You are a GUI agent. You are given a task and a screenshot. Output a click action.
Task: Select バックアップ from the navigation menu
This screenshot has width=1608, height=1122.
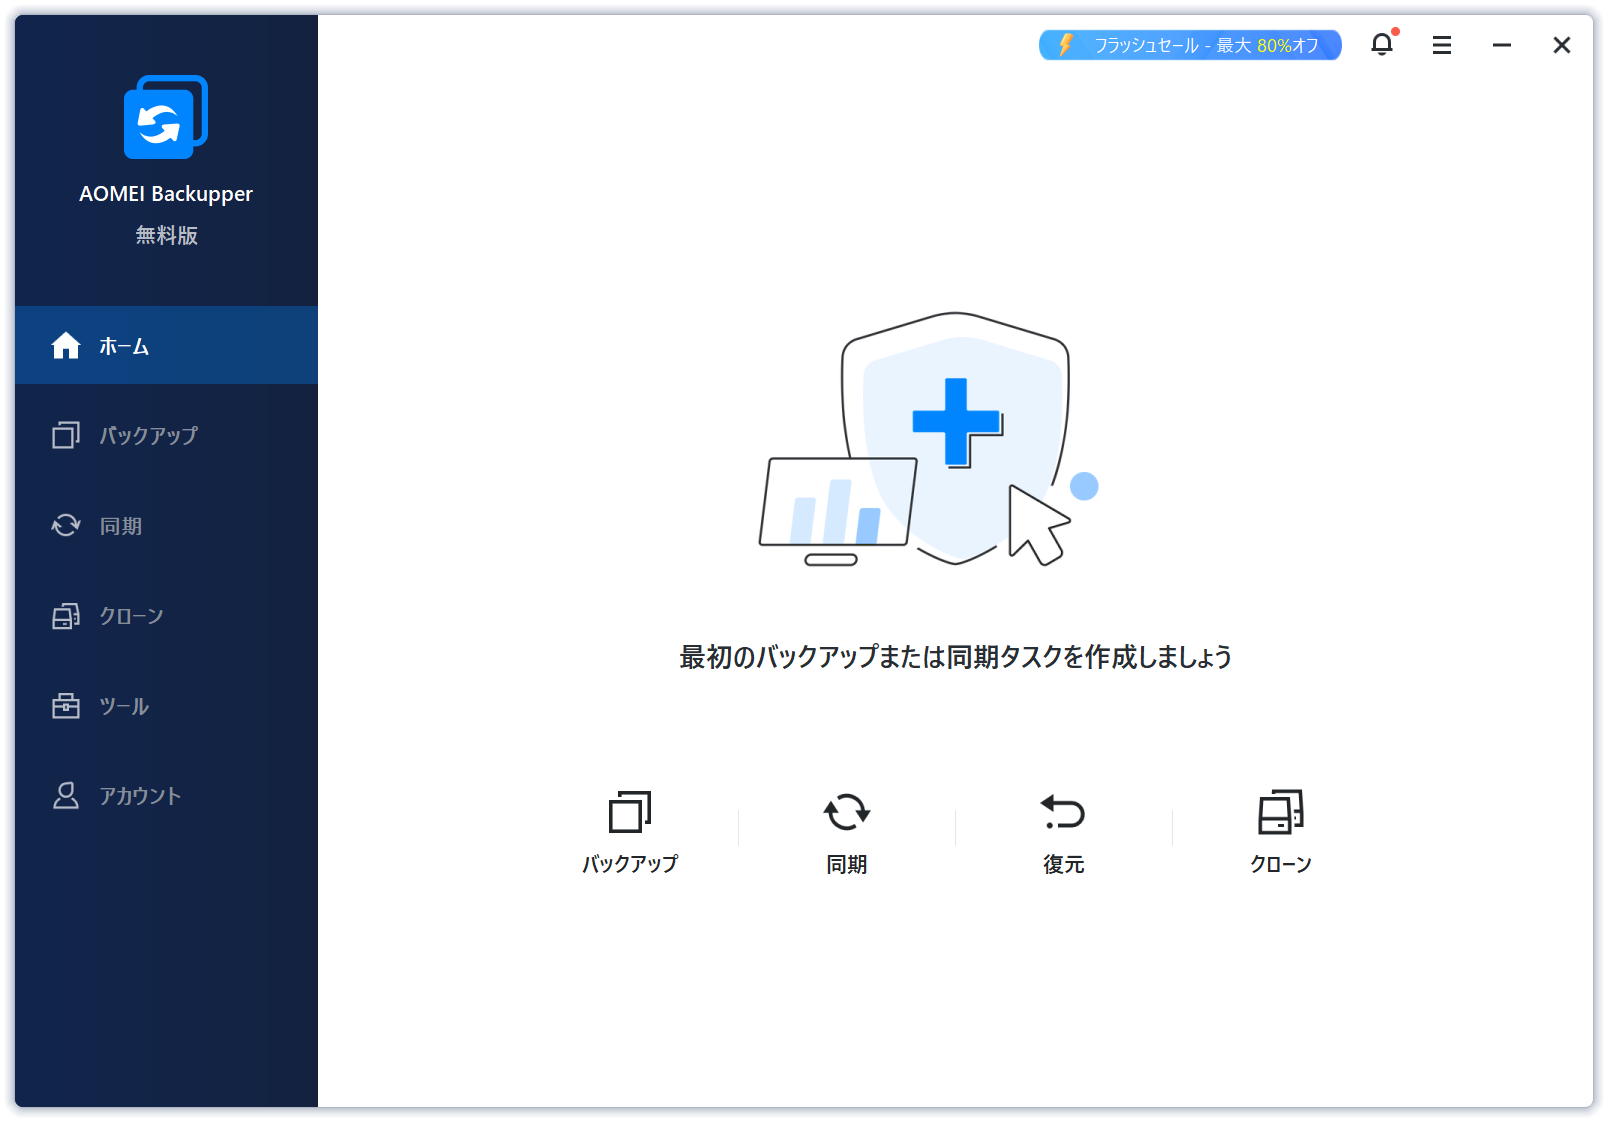(147, 435)
